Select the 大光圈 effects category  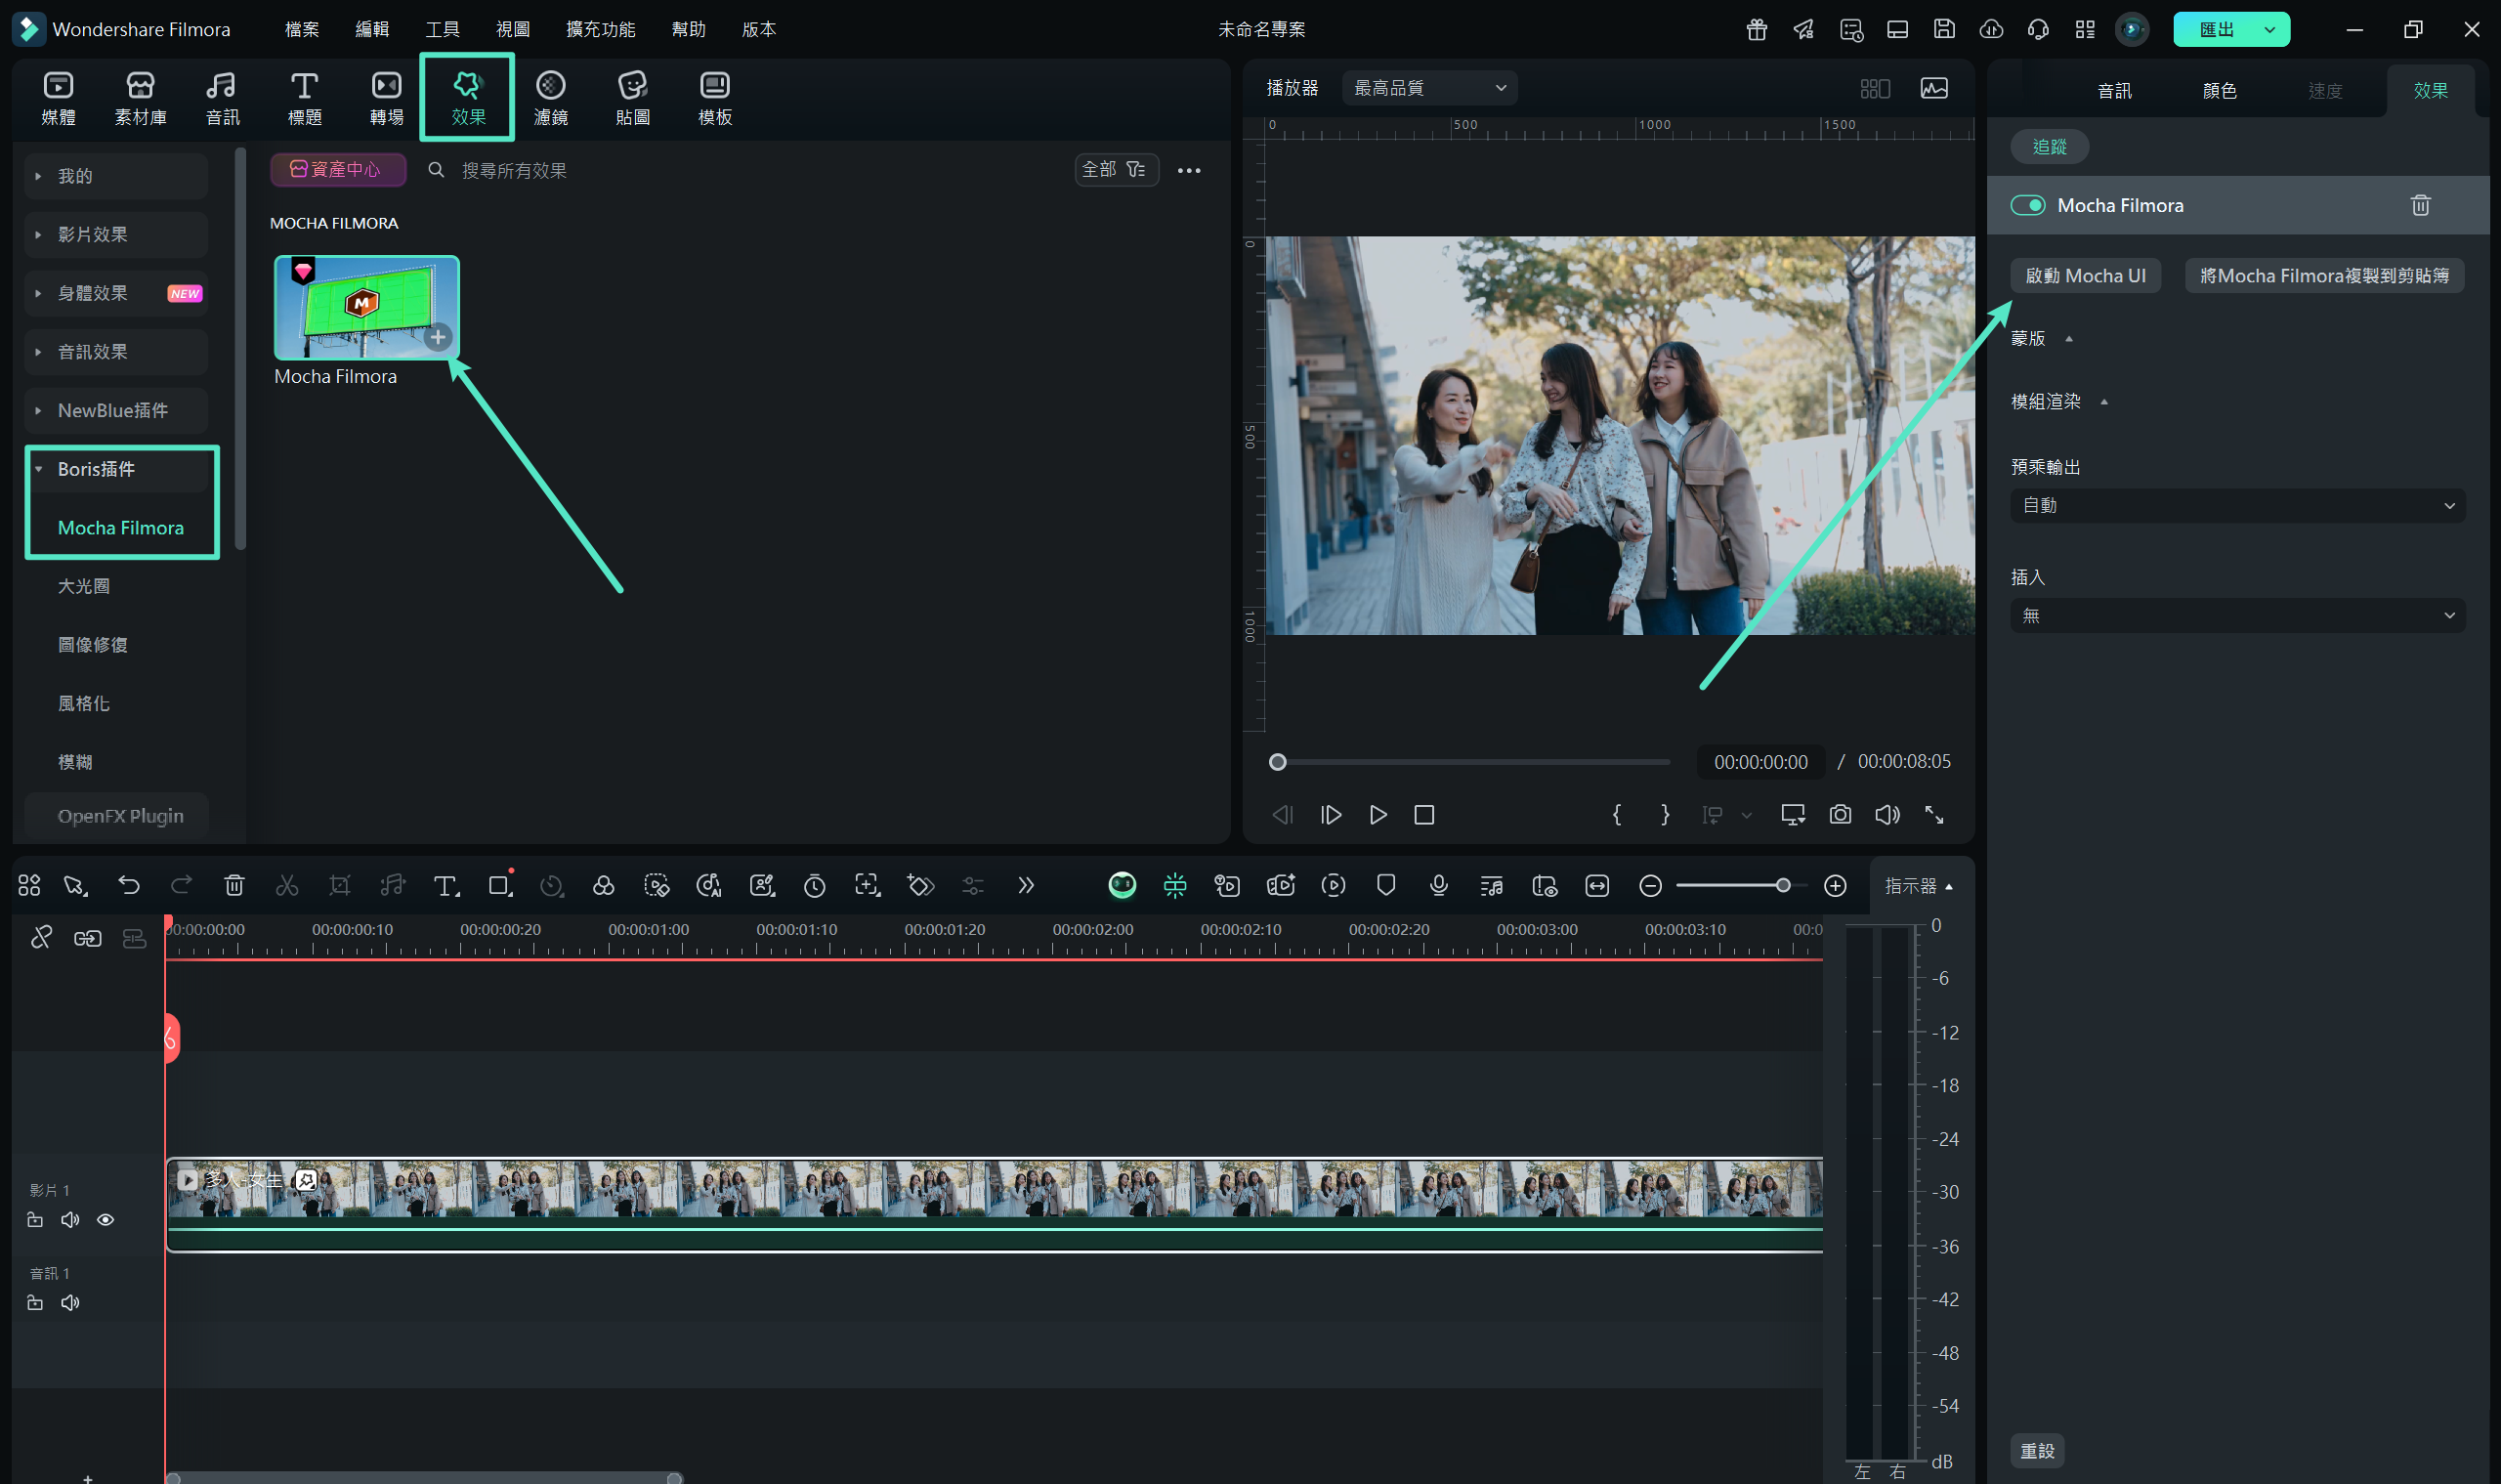click(x=84, y=586)
